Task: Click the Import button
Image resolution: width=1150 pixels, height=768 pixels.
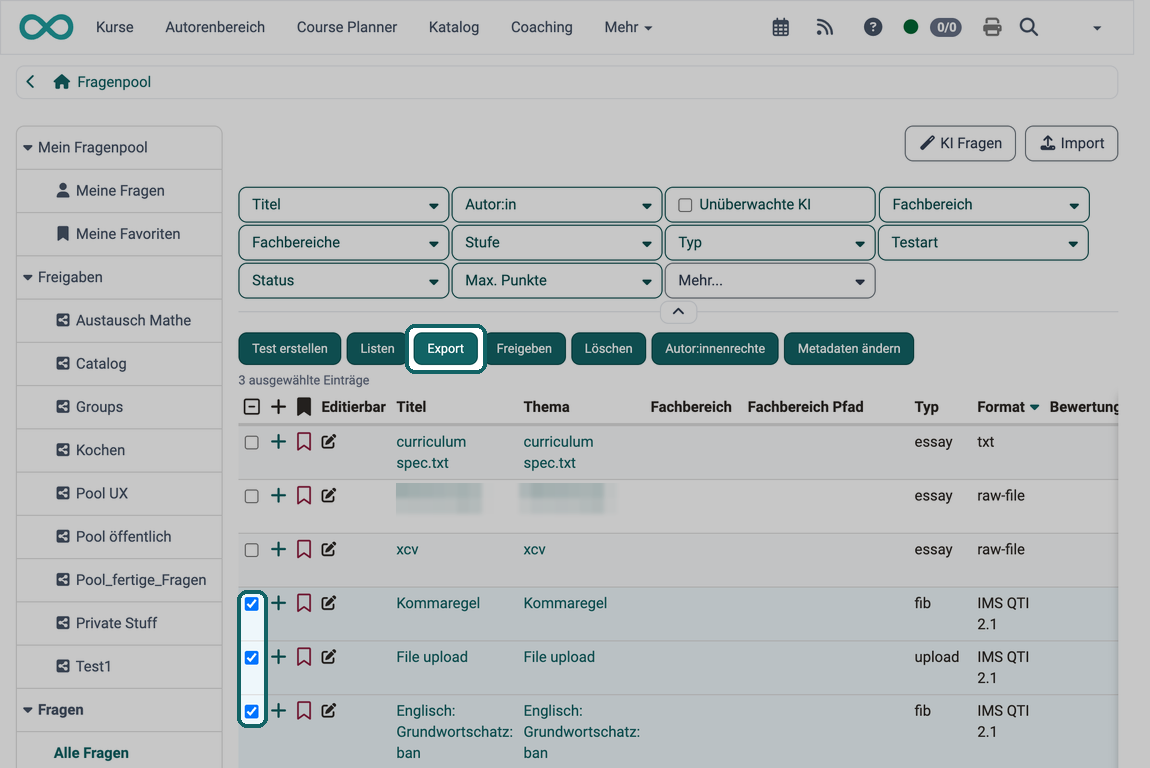Action: pos(1072,143)
